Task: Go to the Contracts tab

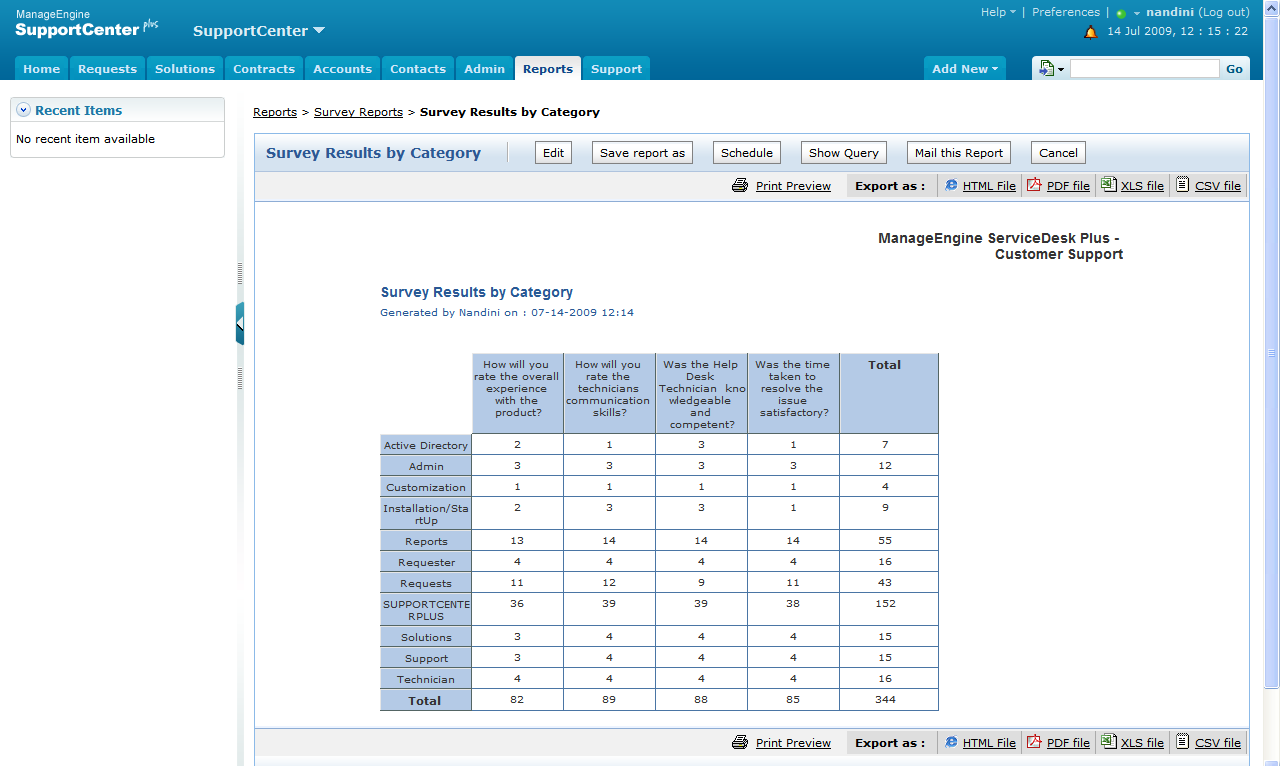Action: point(264,69)
